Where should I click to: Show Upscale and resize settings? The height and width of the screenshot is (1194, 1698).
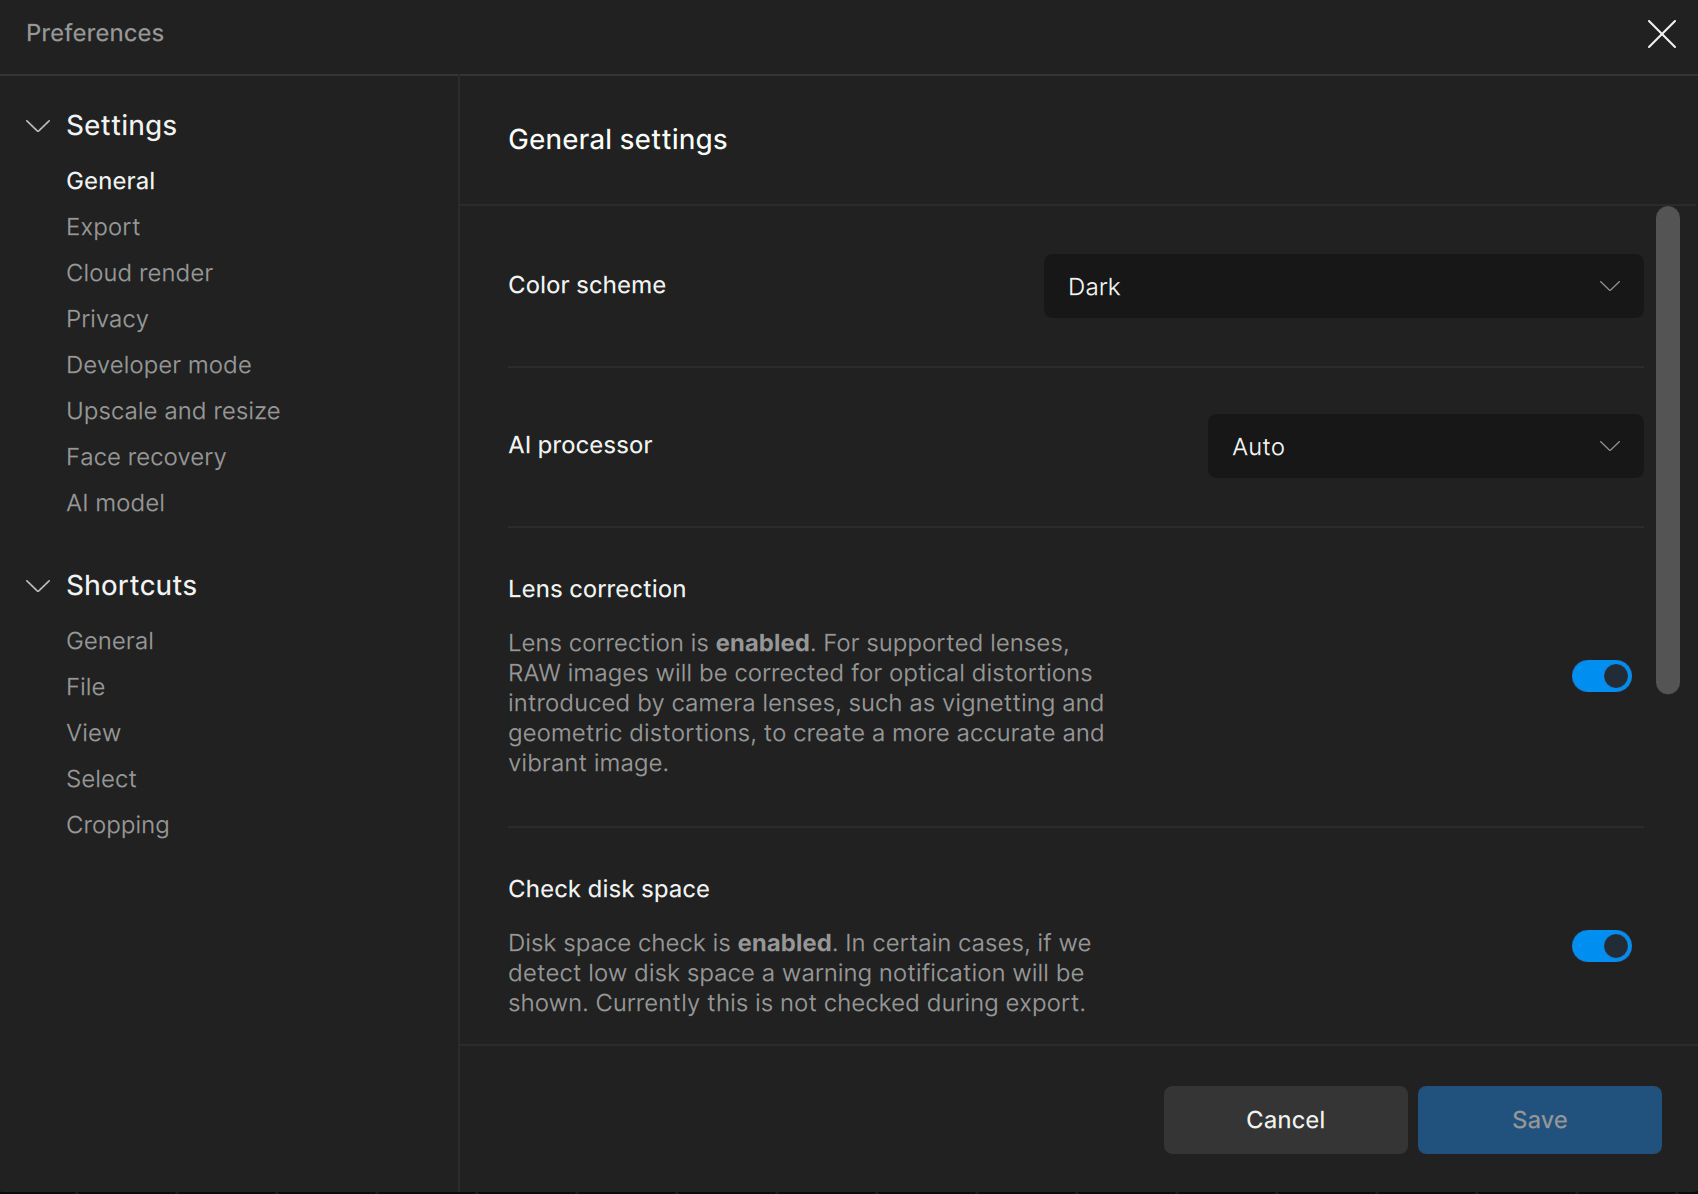point(173,411)
